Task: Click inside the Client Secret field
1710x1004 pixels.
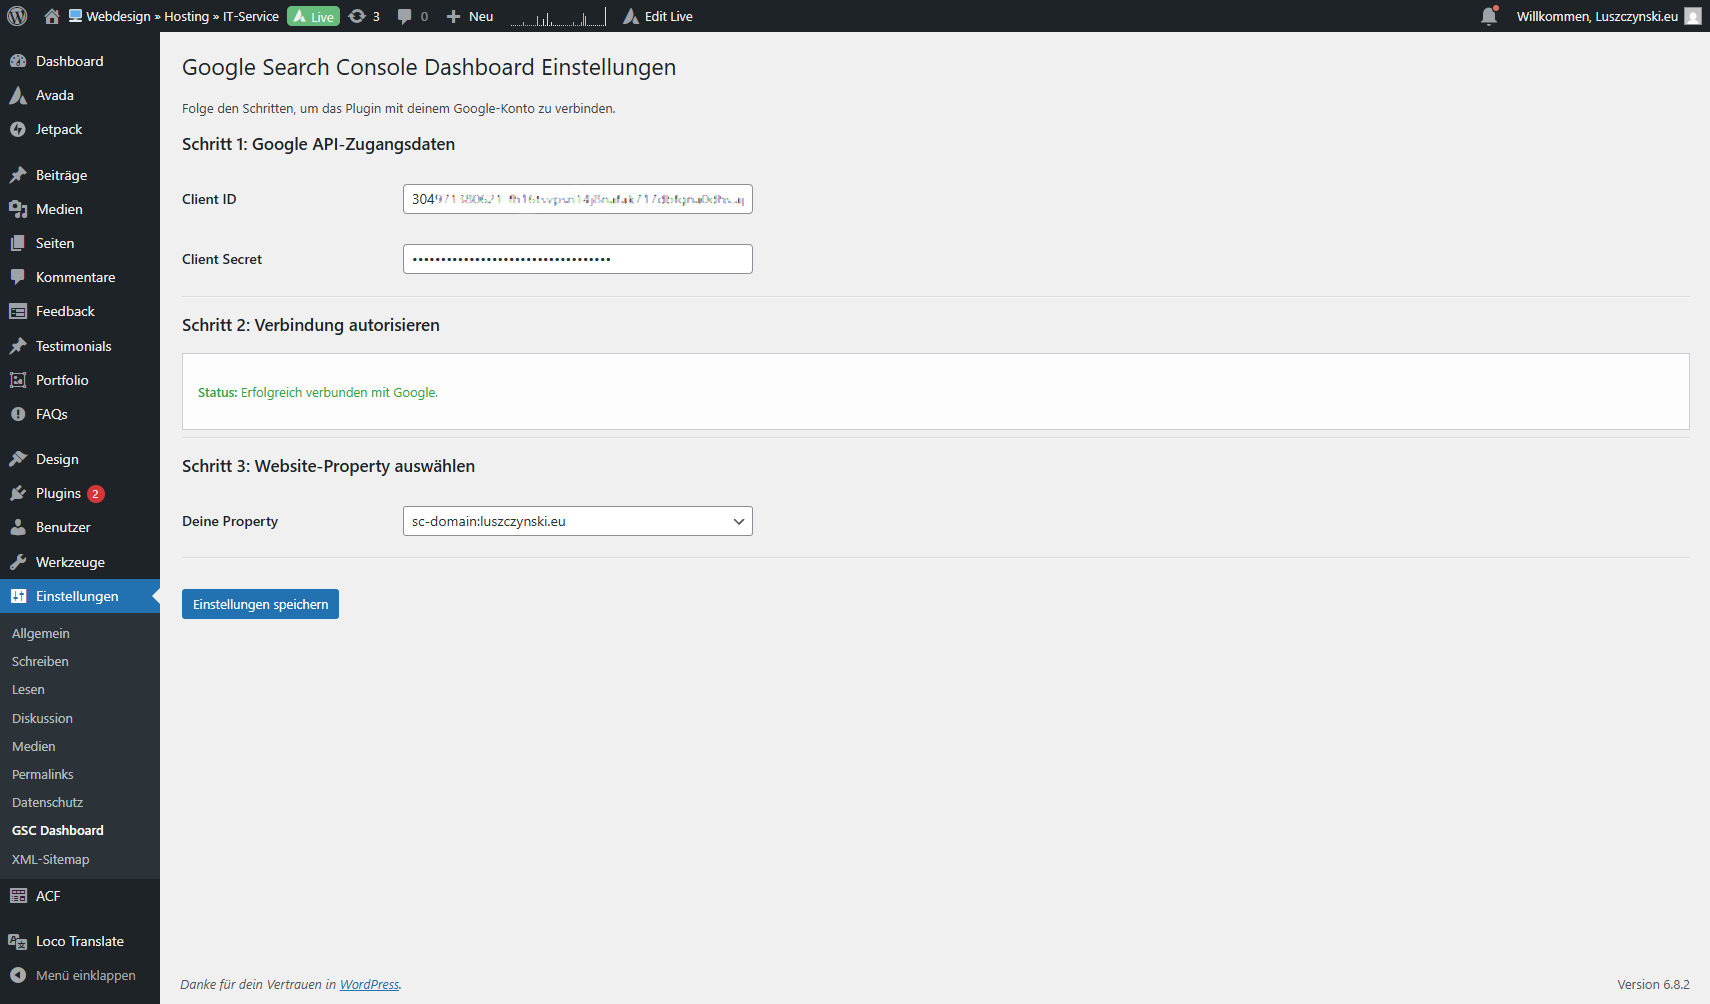Action: pyautogui.click(x=577, y=258)
